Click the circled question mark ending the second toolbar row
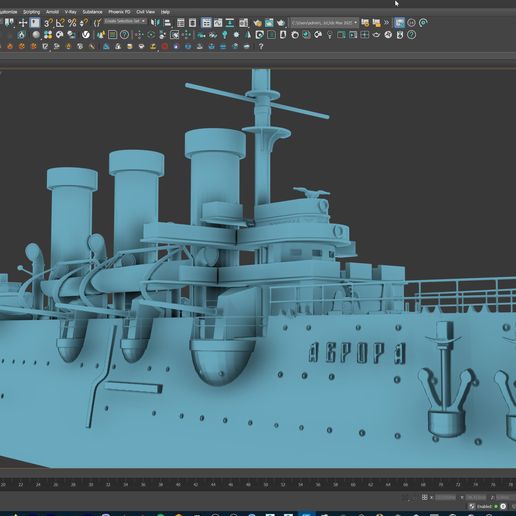The image size is (516, 516). coord(411,35)
